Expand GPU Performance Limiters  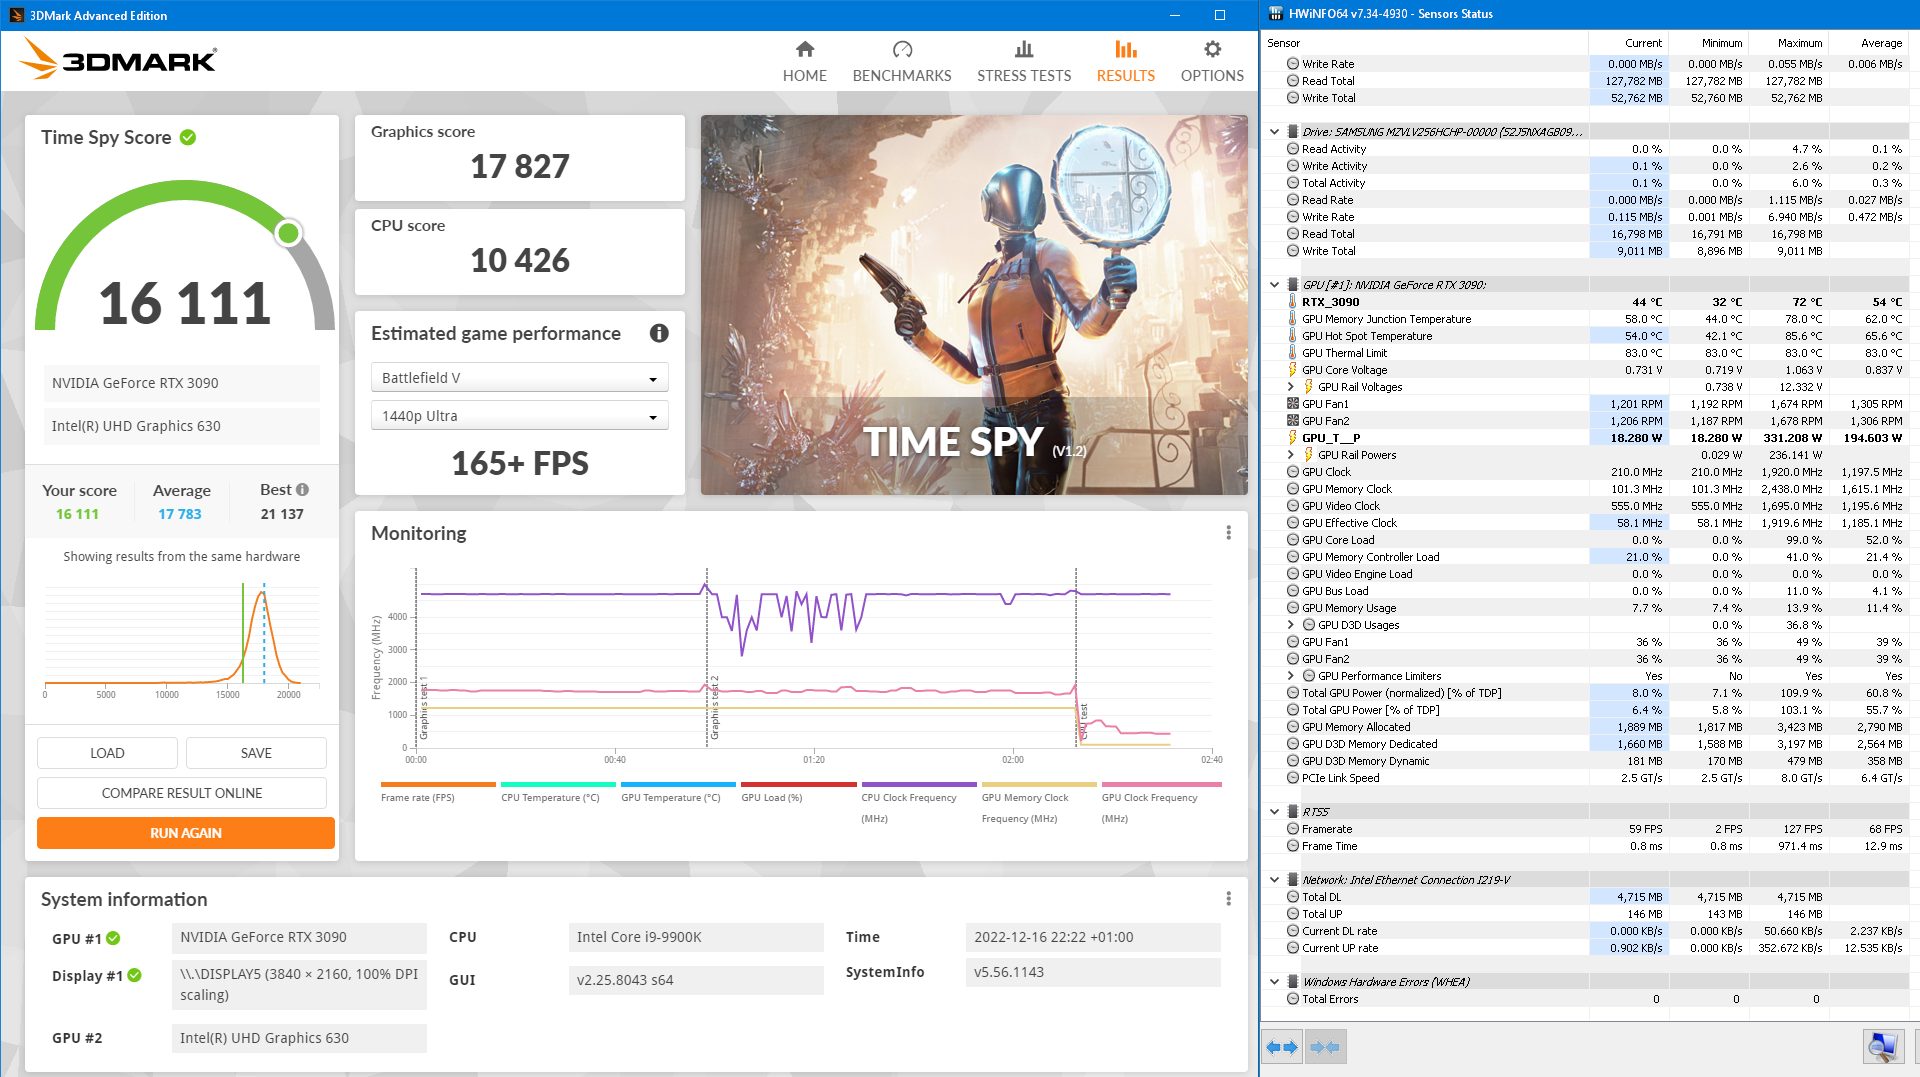point(1290,676)
